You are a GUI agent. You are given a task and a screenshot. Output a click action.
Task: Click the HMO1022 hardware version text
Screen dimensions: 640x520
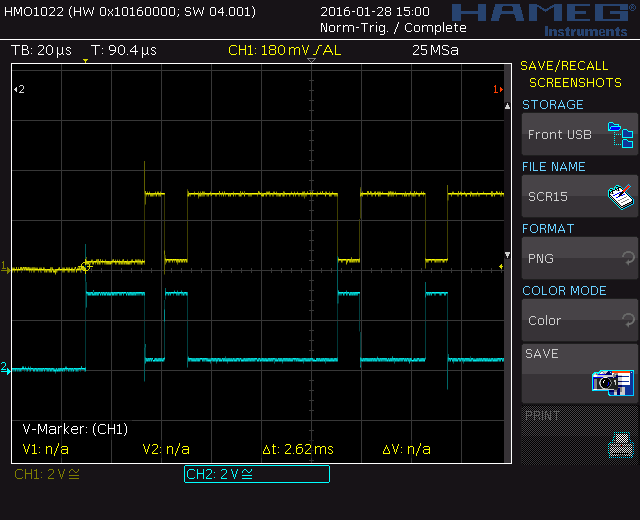tap(130, 11)
